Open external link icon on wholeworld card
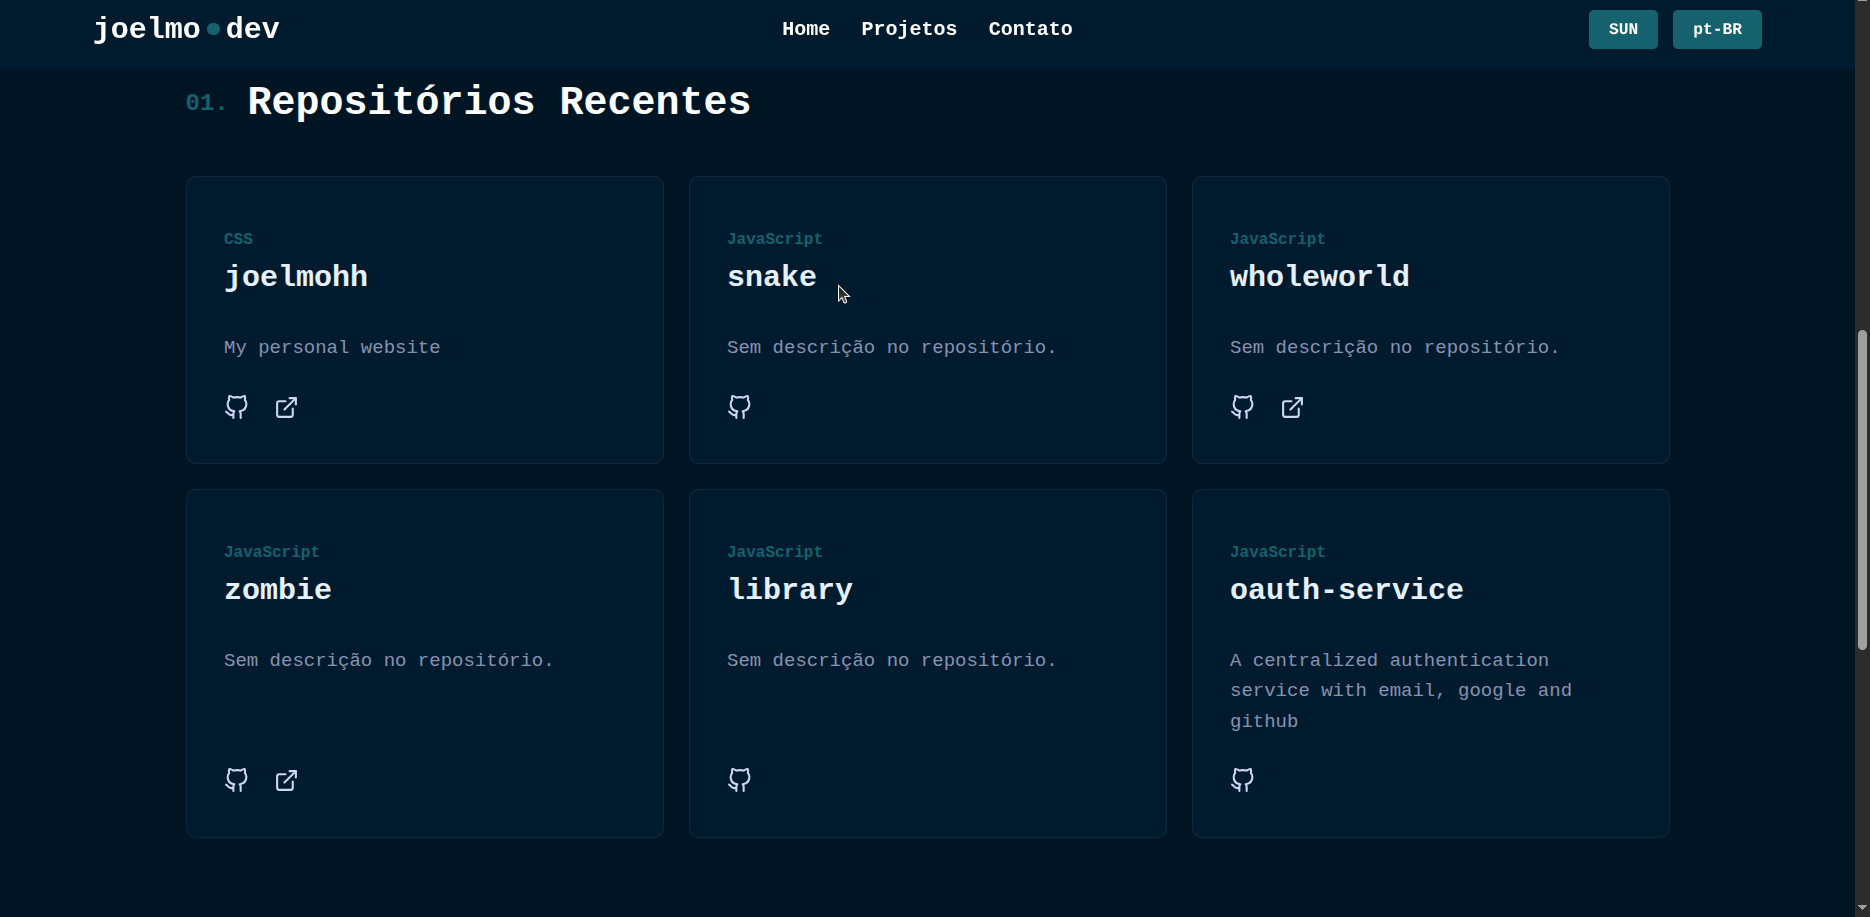Screen dimensions: 1870x917 tap(1292, 407)
